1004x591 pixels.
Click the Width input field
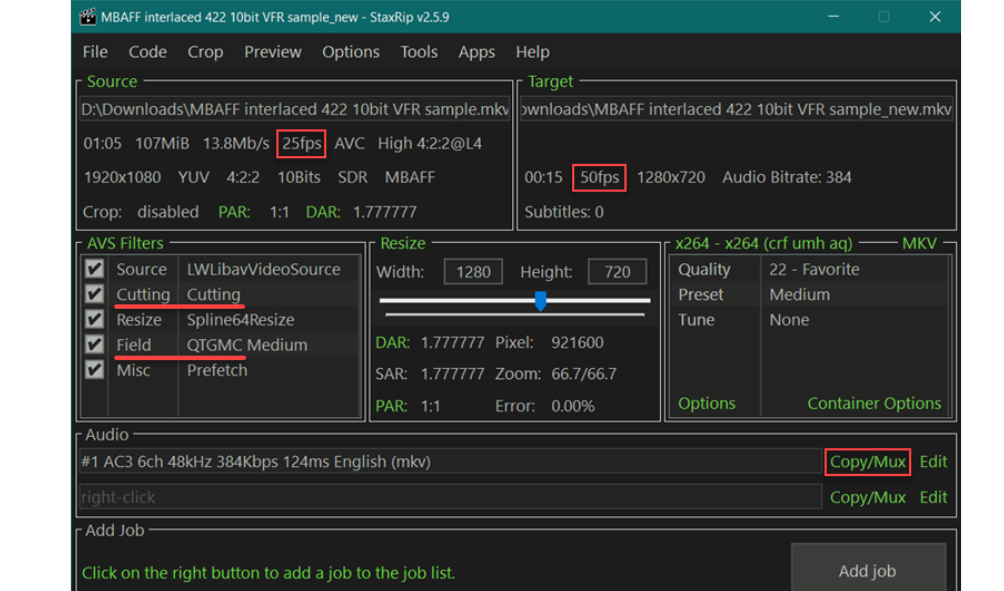(473, 272)
